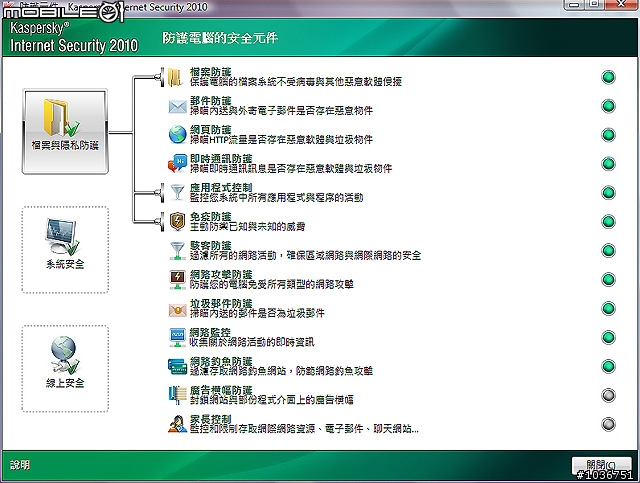Toggle the 網路監控 status light
Image resolution: width=640 pixels, height=483 pixels.
tap(608, 338)
